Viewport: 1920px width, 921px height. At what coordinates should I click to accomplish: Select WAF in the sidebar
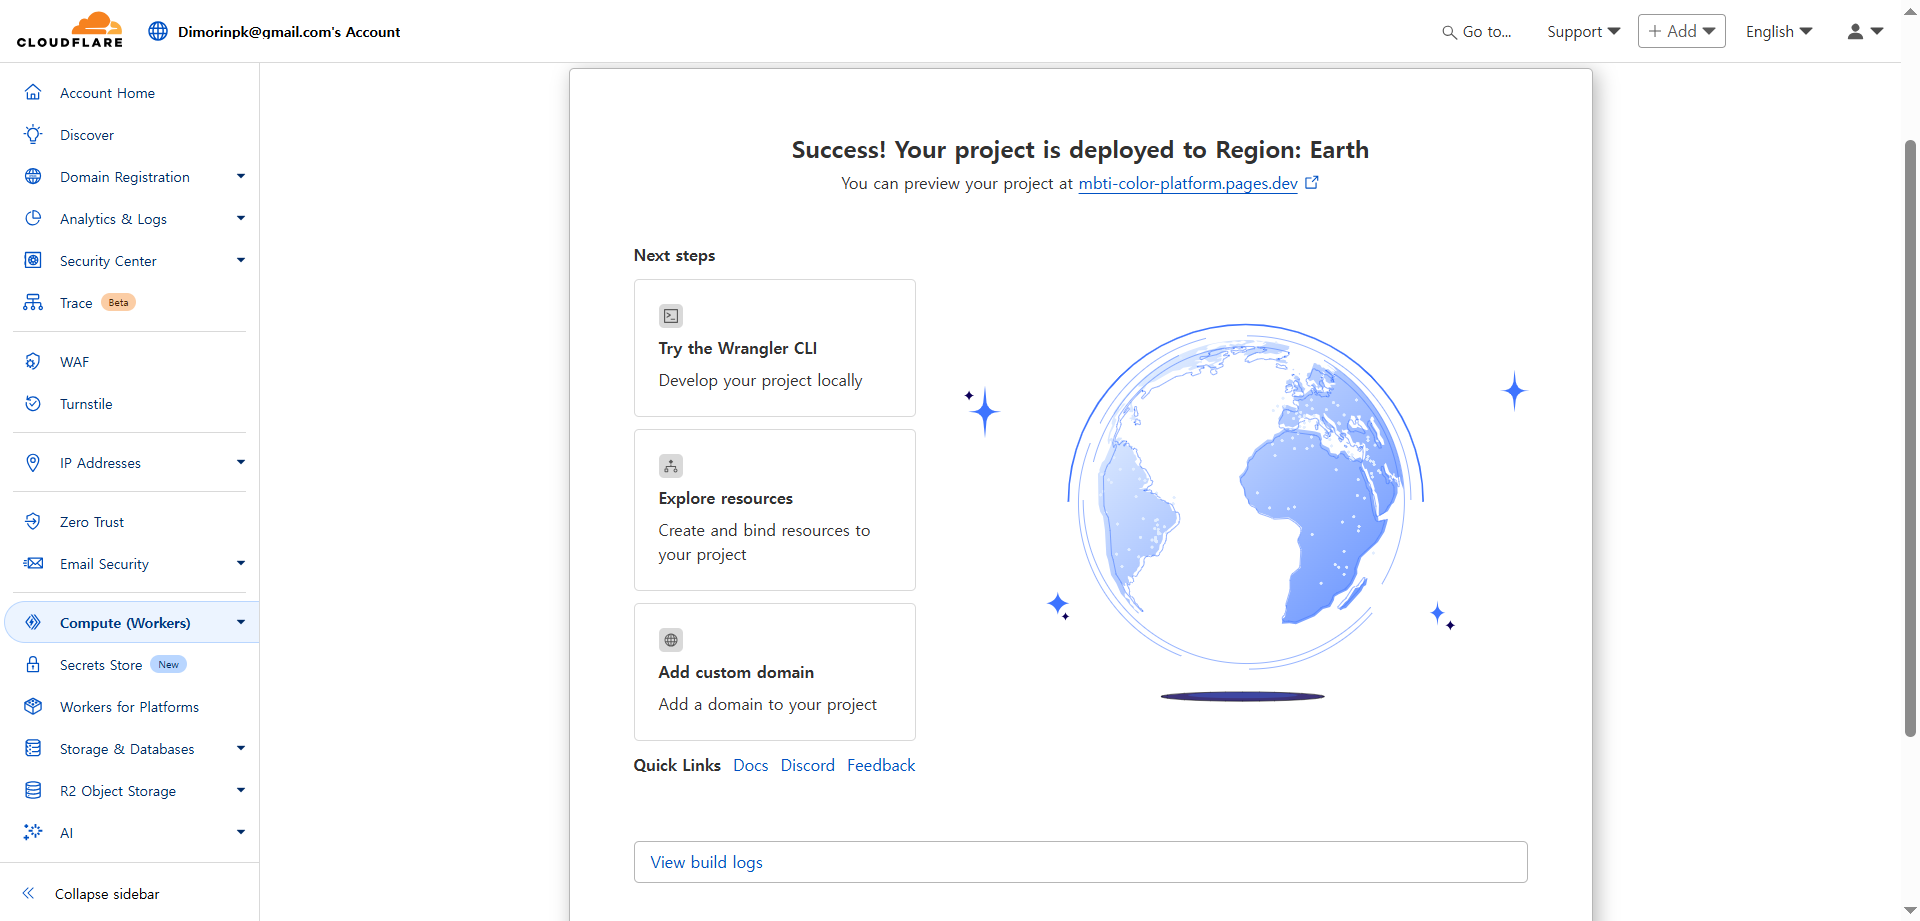pos(74,362)
